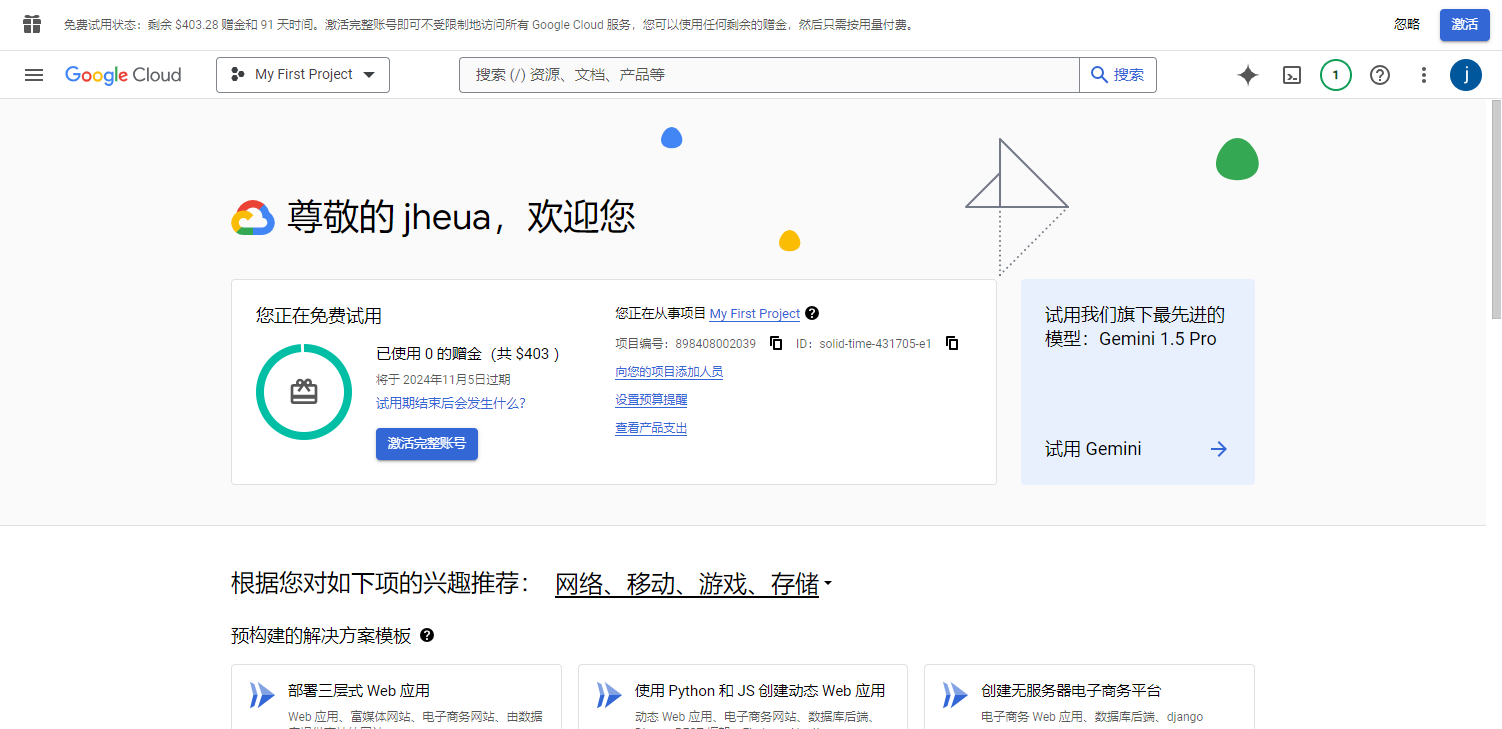Open the My First Project selector dropdown
The image size is (1502, 729).
click(302, 74)
